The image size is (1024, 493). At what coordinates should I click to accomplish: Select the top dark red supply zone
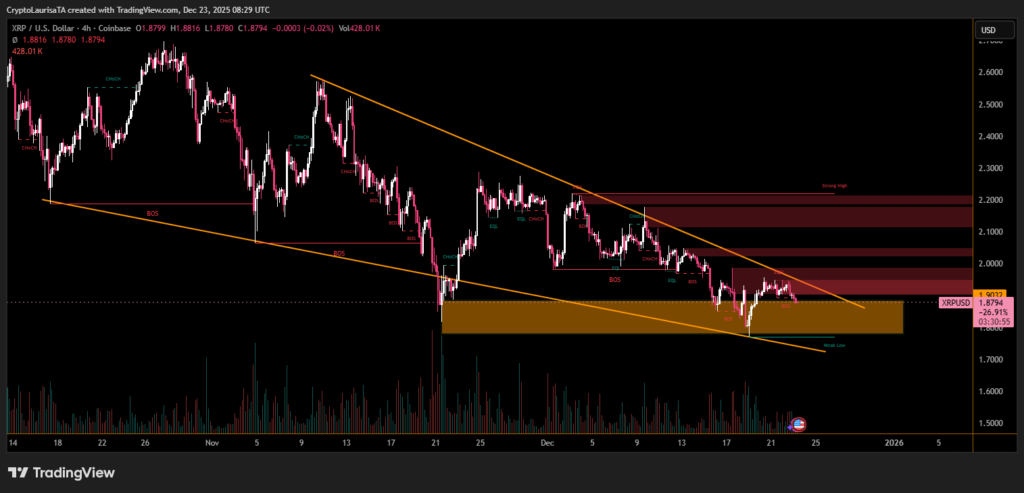700,200
